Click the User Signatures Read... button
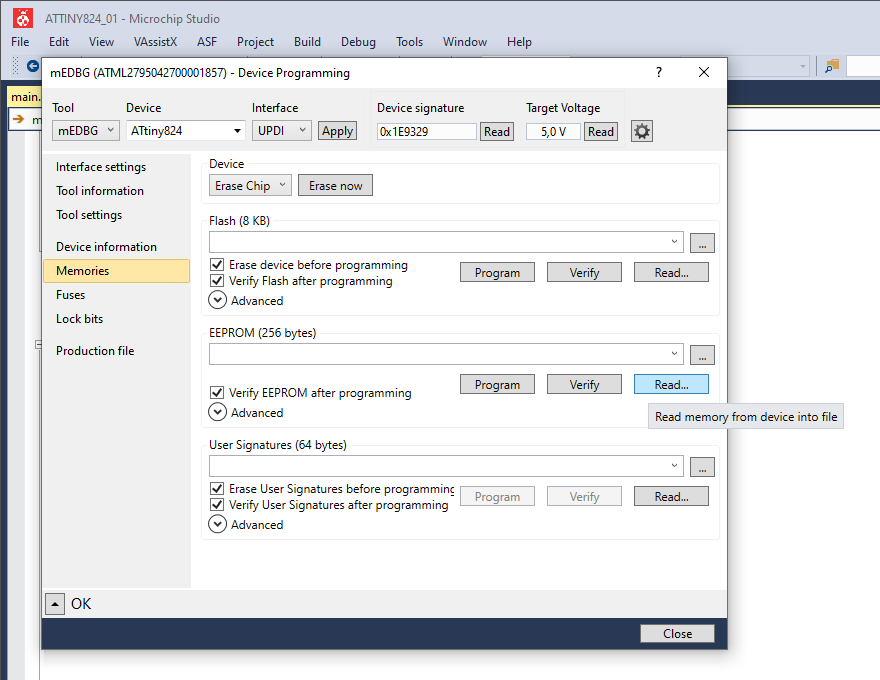The width and height of the screenshot is (880, 680). 671,497
